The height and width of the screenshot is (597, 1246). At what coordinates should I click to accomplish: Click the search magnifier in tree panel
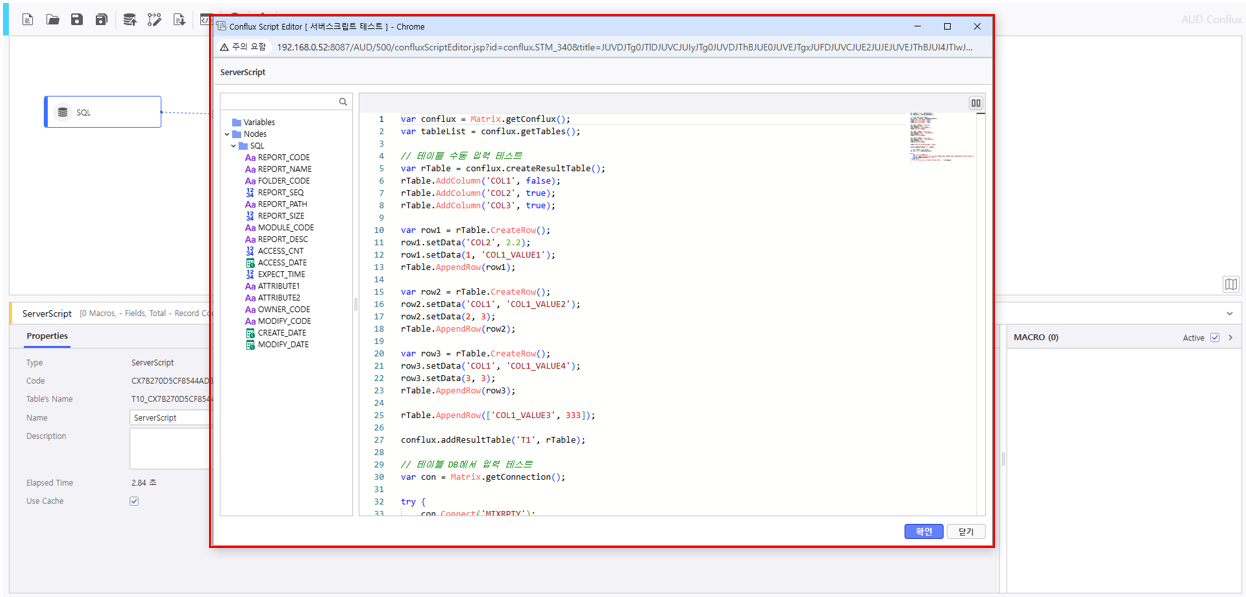[343, 102]
